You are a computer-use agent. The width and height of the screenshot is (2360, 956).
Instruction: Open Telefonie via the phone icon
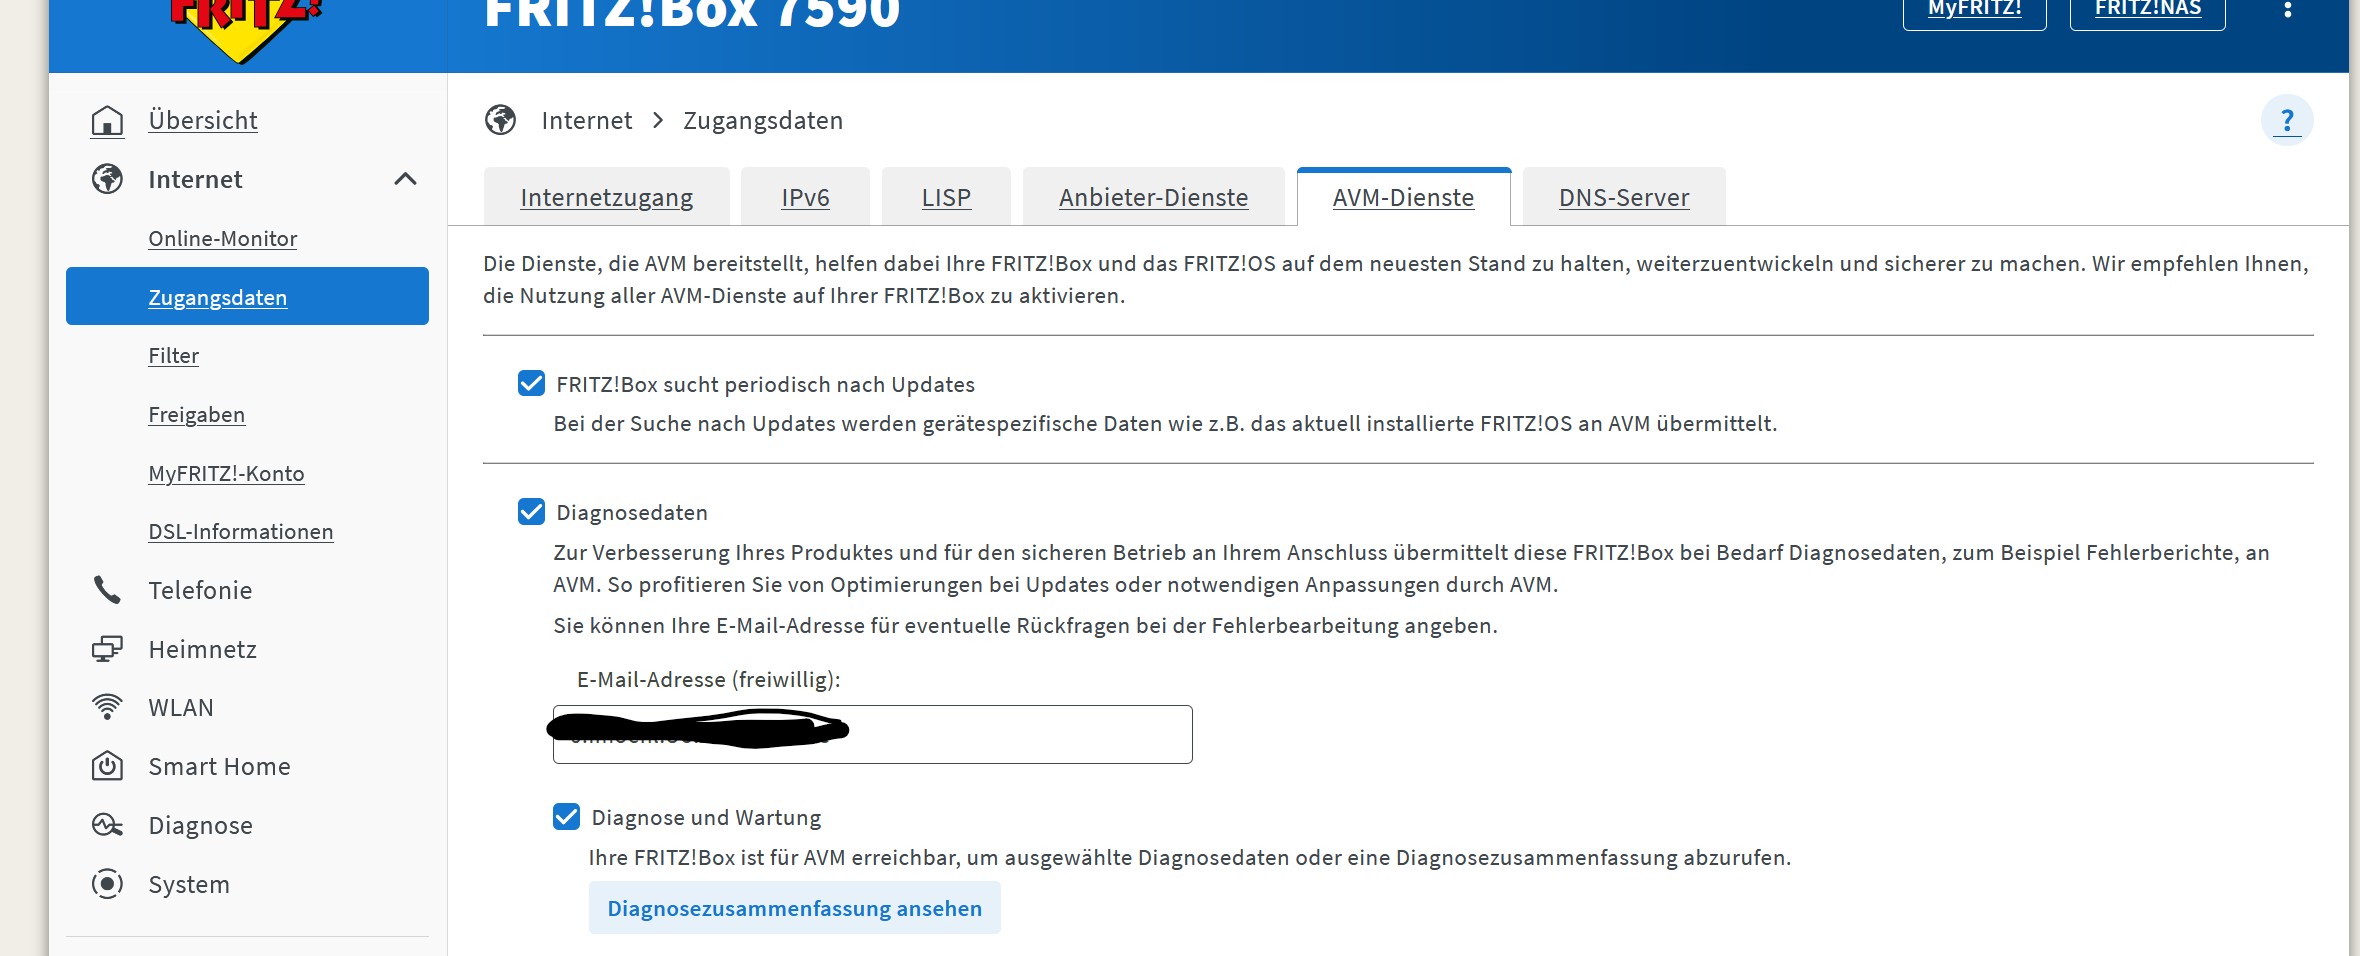pos(107,590)
